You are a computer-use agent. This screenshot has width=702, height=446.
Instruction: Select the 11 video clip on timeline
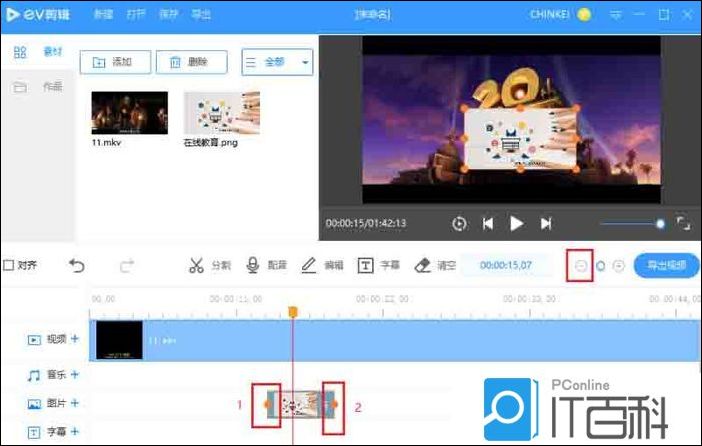(394, 340)
